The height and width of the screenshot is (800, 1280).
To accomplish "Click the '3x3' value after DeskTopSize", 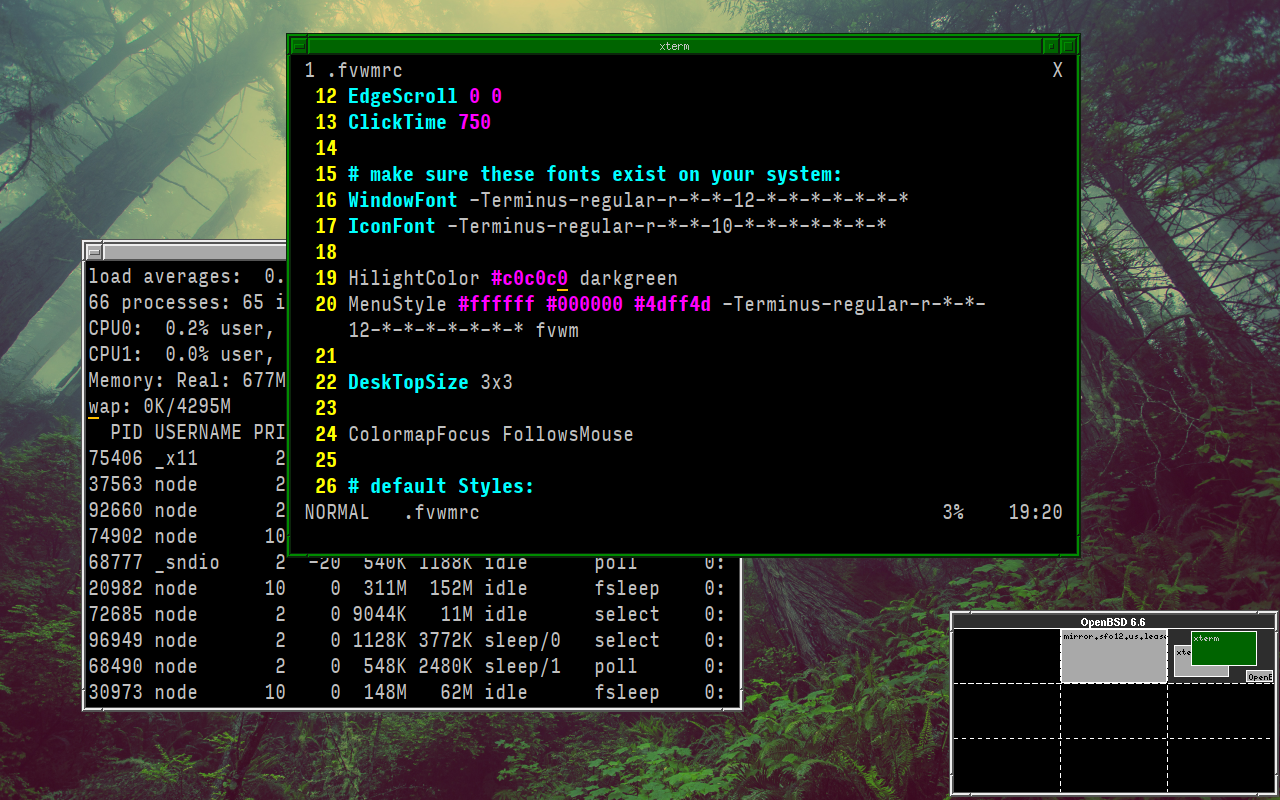I will click(x=496, y=383).
